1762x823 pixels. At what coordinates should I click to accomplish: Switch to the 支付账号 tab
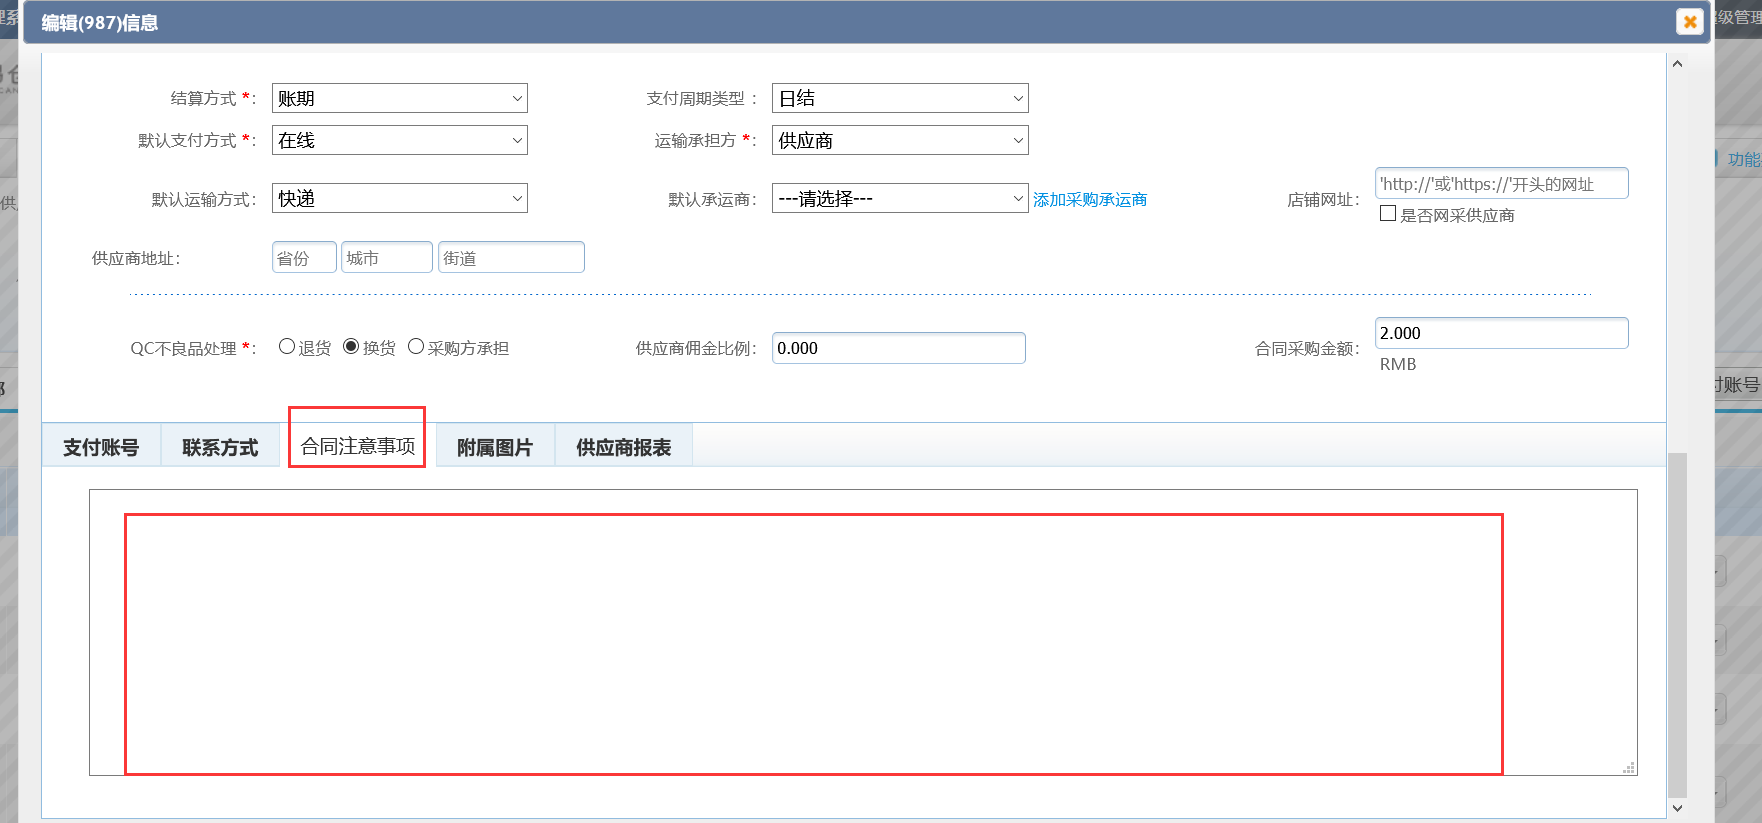[x=101, y=447]
